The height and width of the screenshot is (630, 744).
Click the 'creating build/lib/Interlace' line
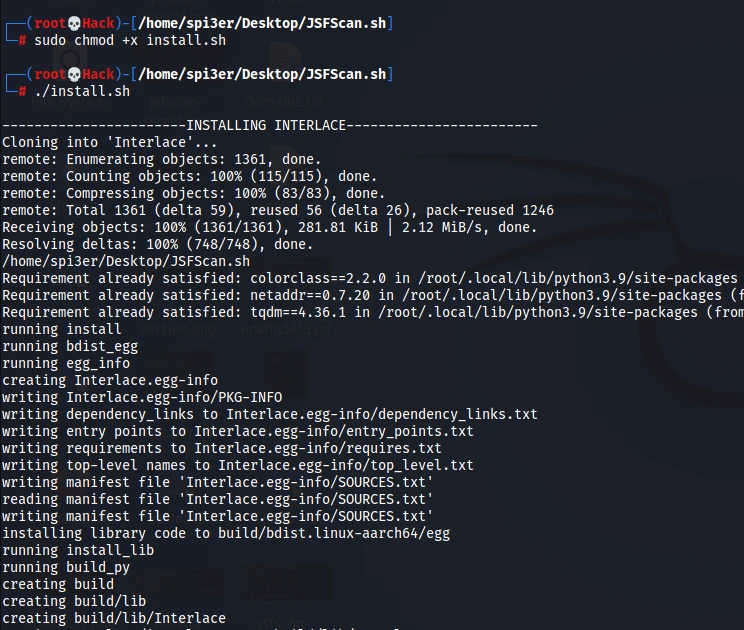pyautogui.click(x=114, y=618)
